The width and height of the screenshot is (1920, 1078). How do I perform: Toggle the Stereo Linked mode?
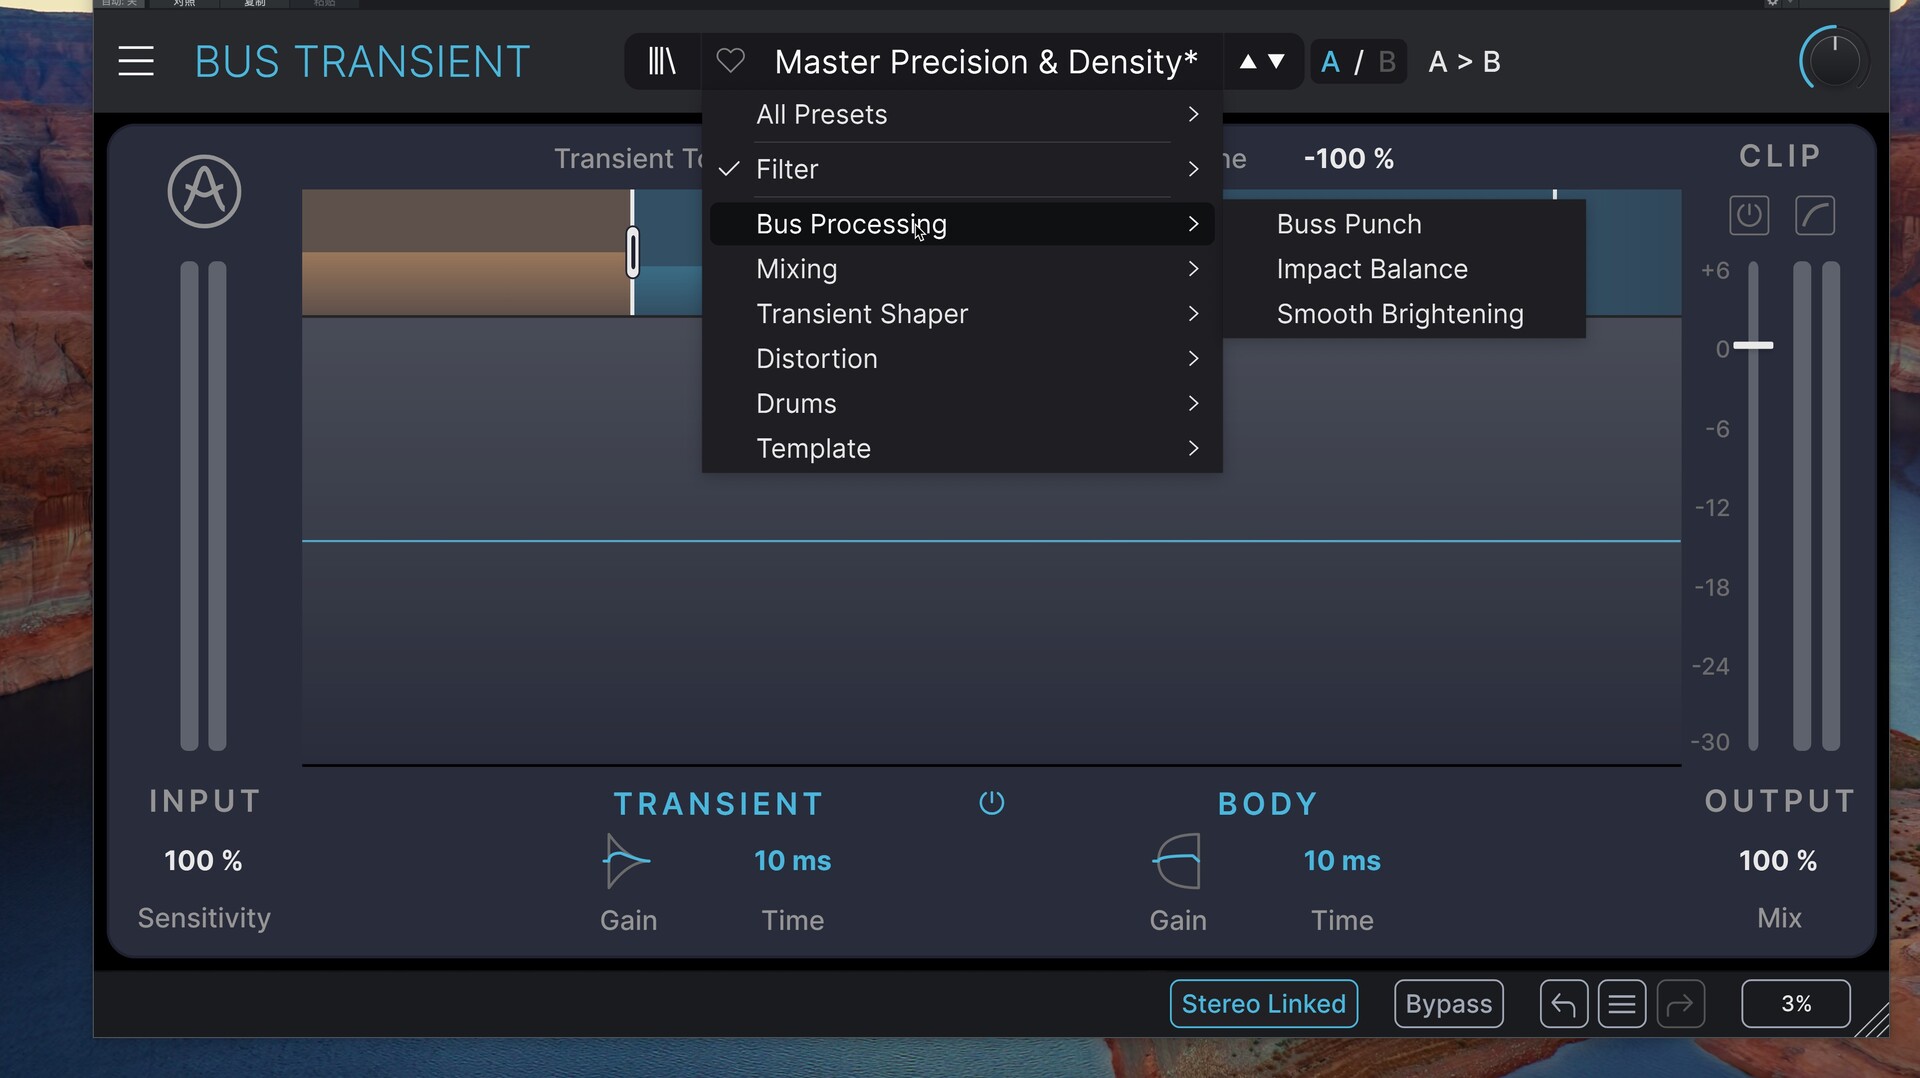pyautogui.click(x=1263, y=1004)
